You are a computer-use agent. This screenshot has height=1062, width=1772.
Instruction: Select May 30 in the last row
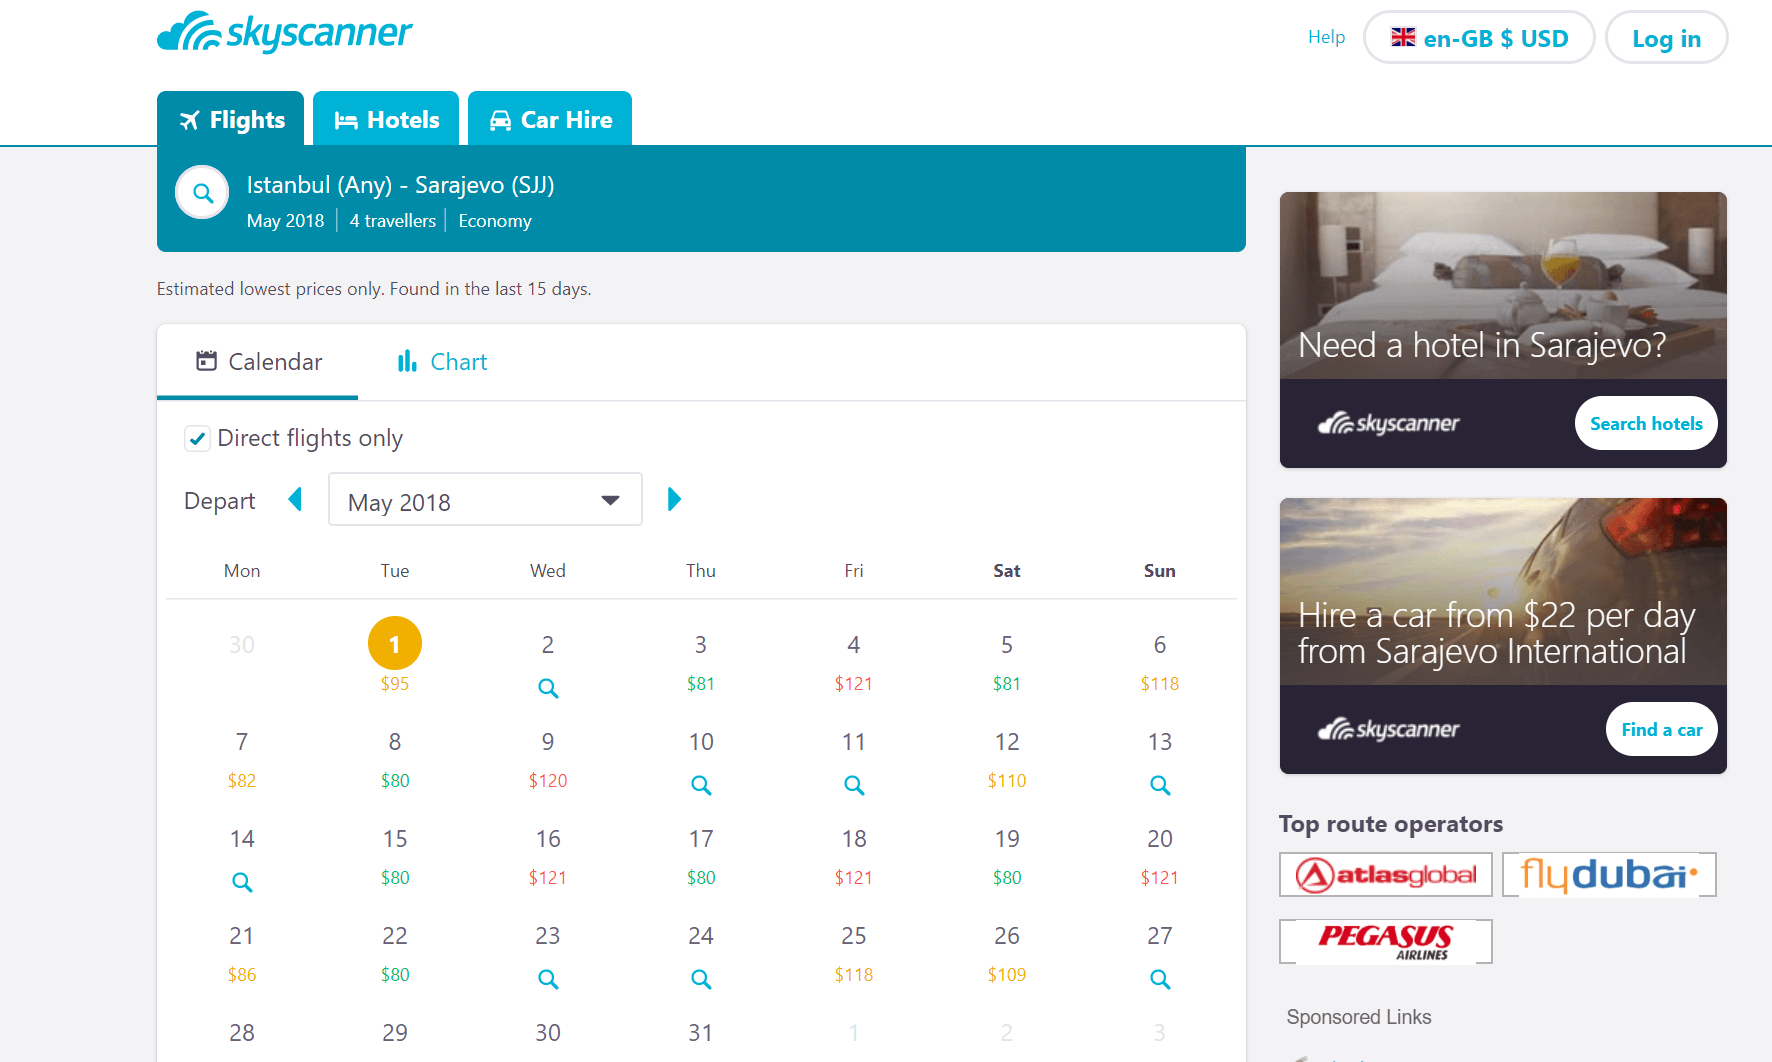(548, 1033)
